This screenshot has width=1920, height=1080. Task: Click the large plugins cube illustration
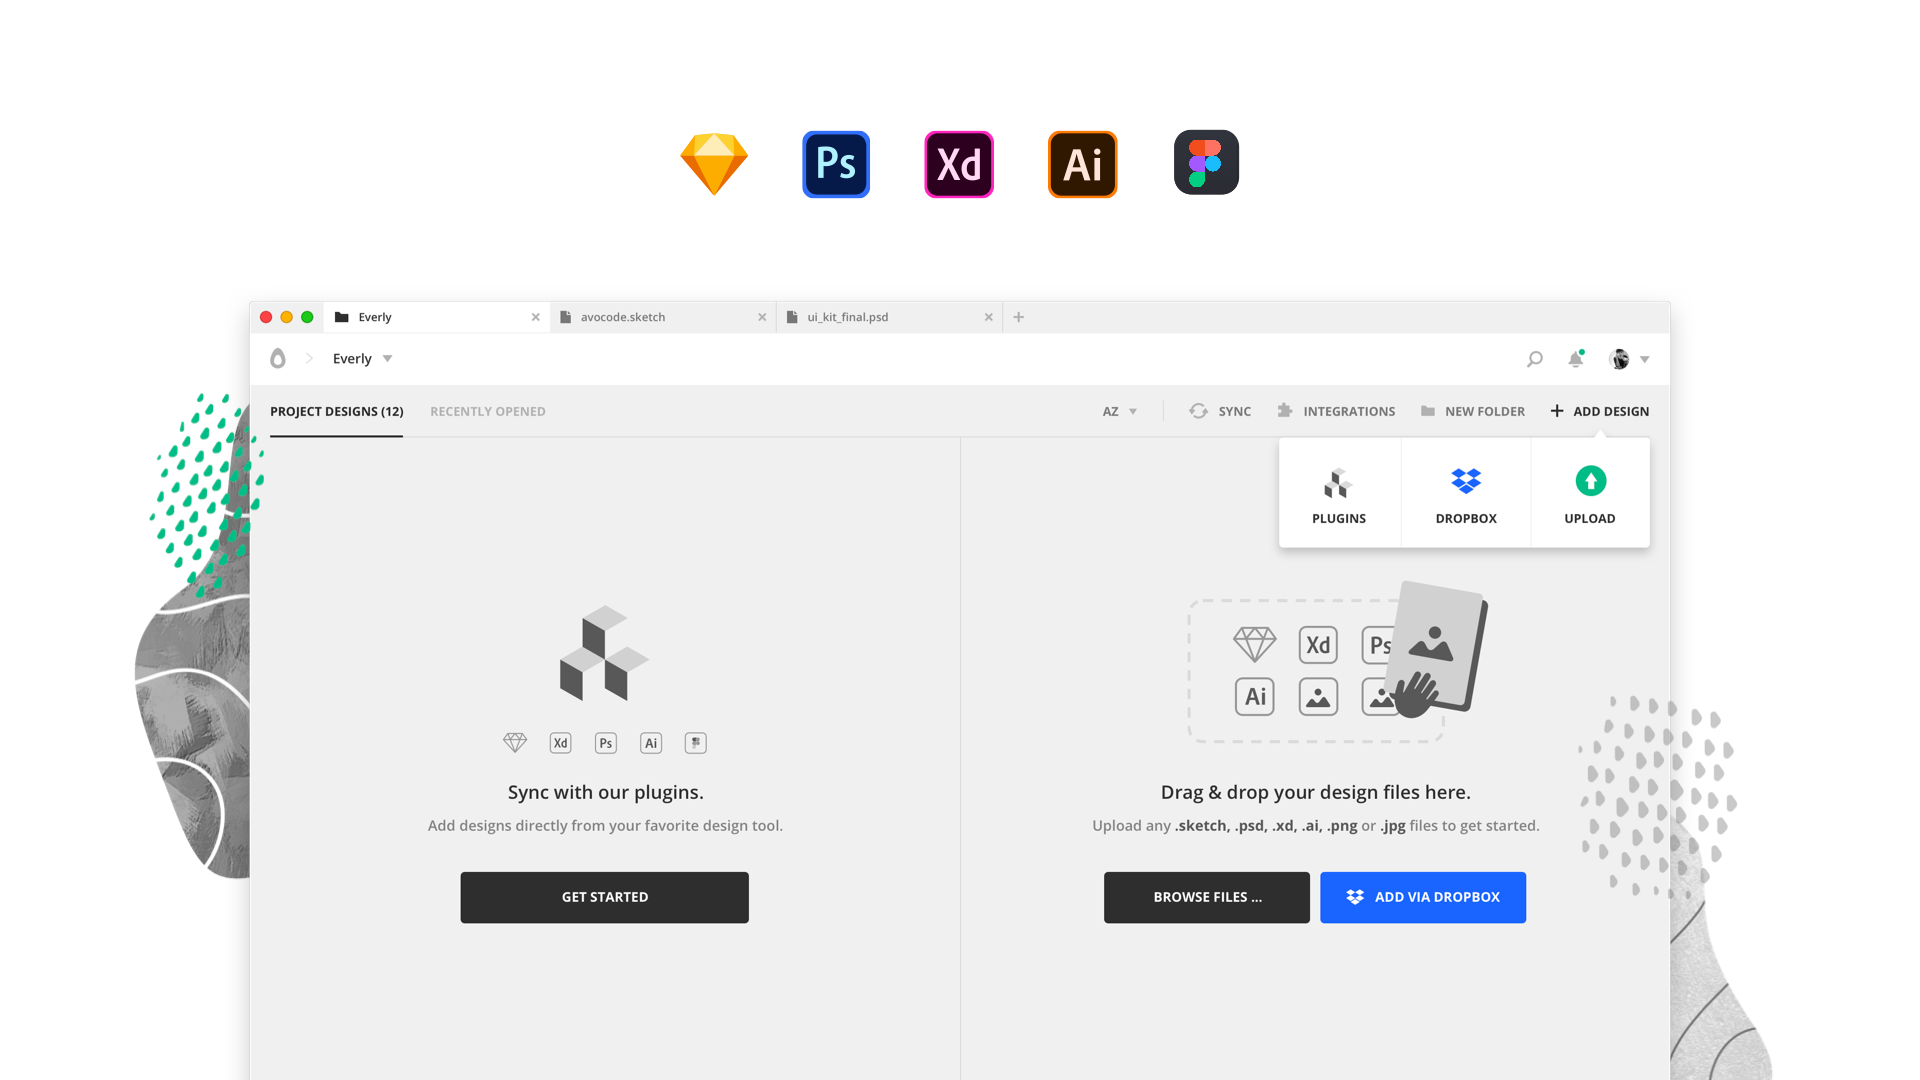click(604, 652)
